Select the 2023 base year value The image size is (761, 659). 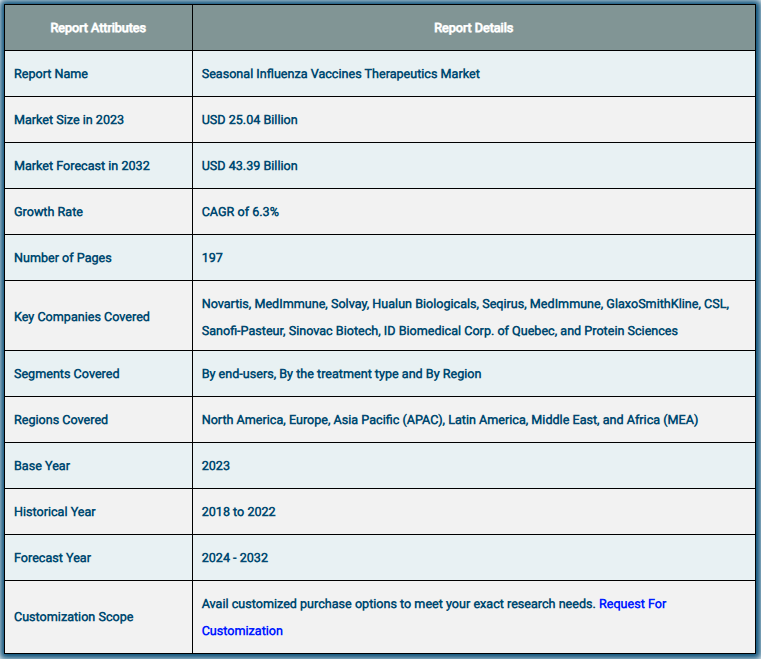pos(215,466)
